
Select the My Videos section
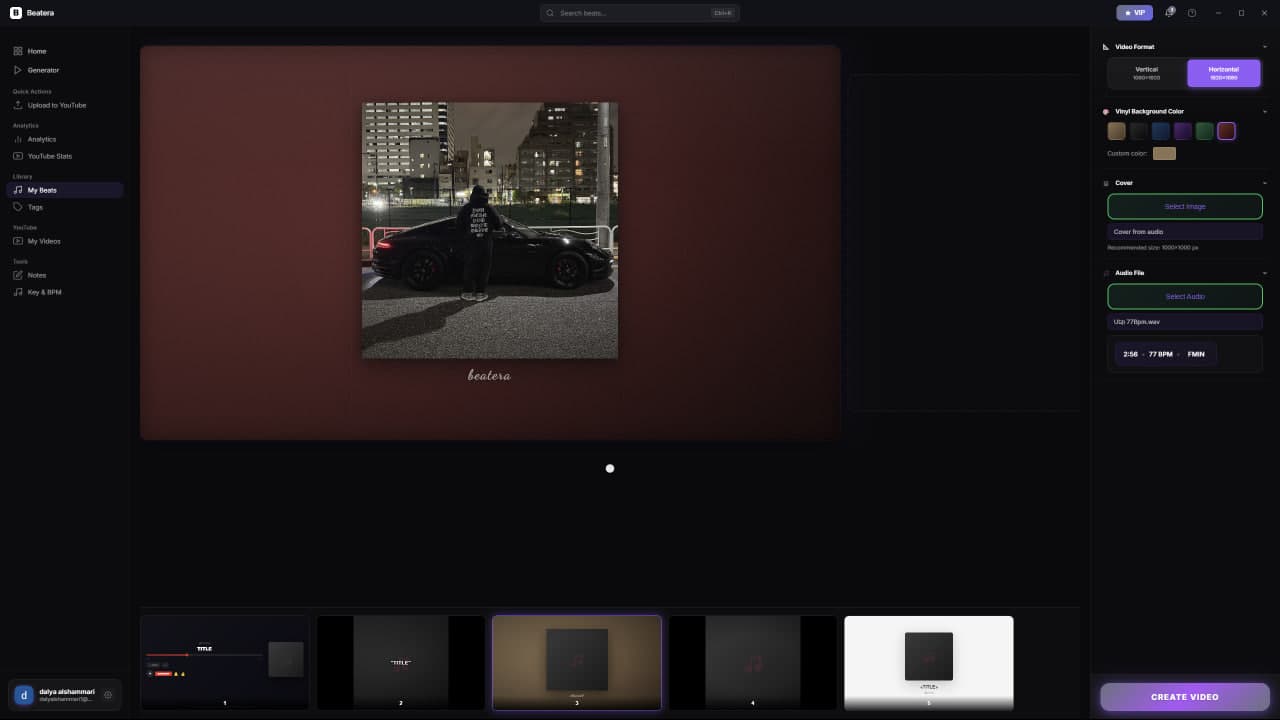42,241
